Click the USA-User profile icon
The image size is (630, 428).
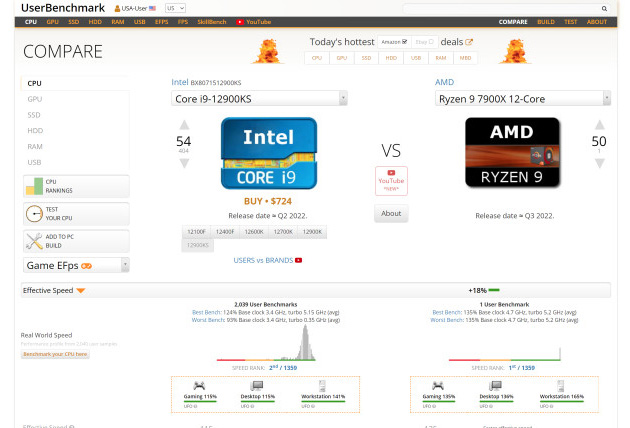click(x=117, y=8)
